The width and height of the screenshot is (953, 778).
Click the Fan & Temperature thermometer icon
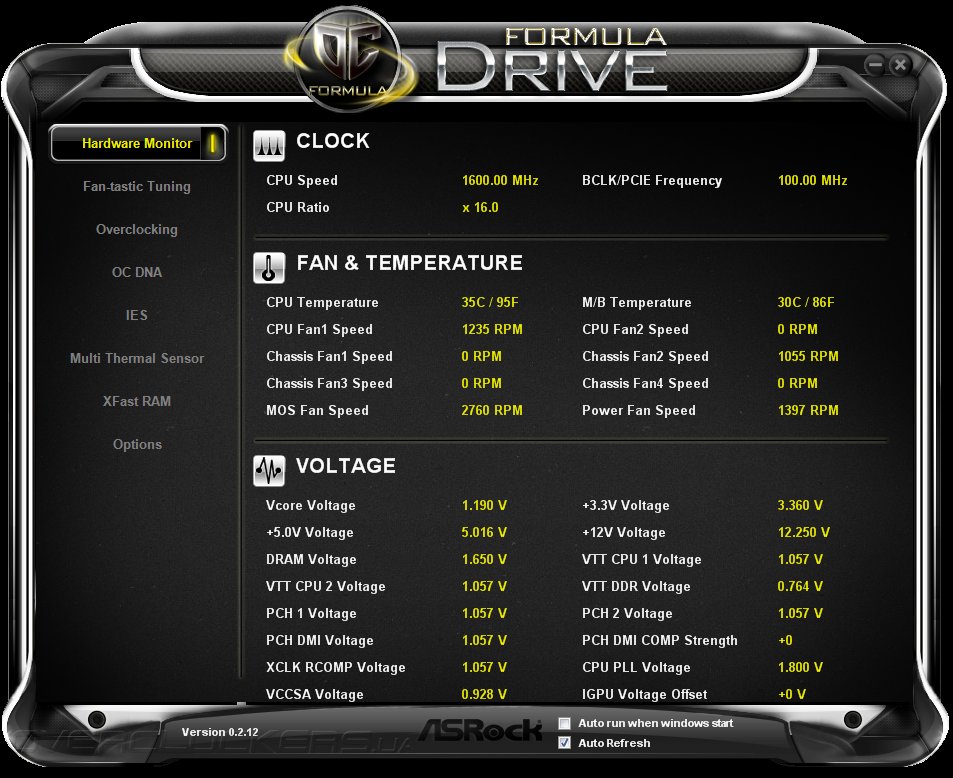[269, 268]
